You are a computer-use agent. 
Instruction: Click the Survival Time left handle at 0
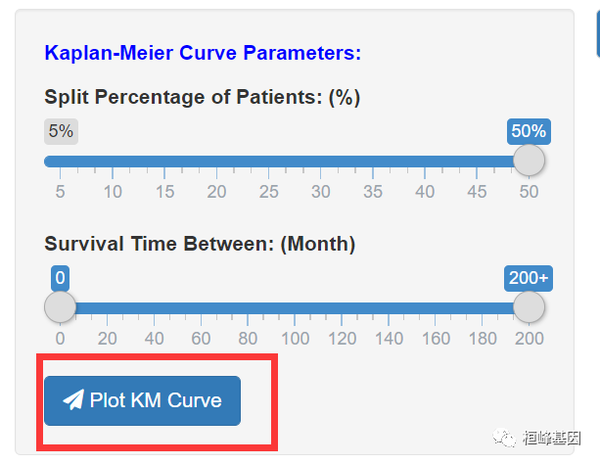(x=60, y=307)
